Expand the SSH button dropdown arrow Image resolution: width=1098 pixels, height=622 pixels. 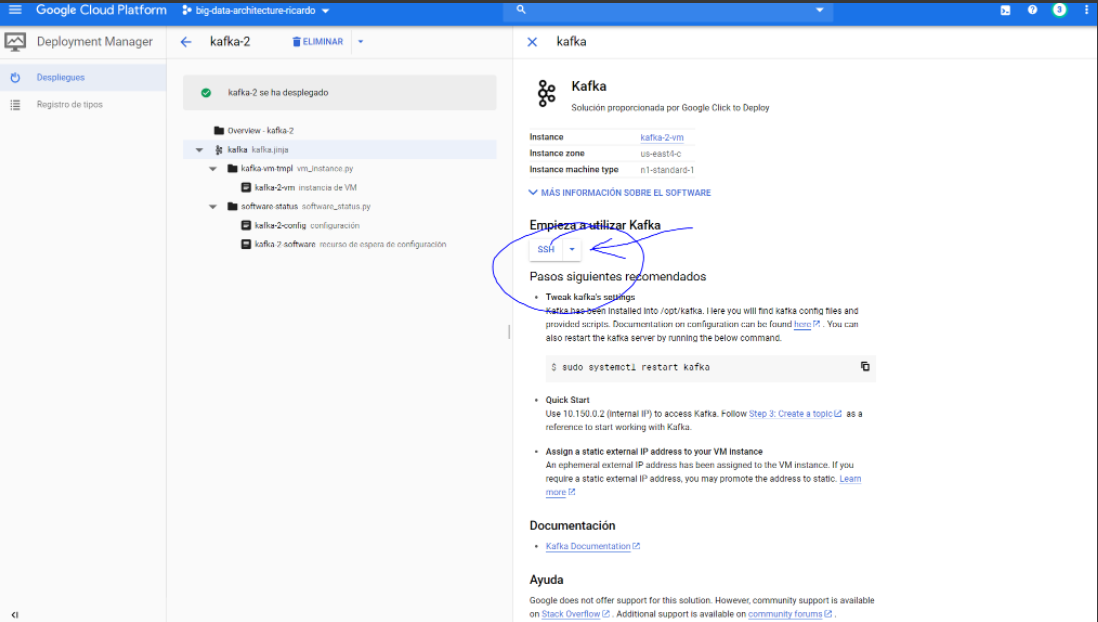click(571, 249)
